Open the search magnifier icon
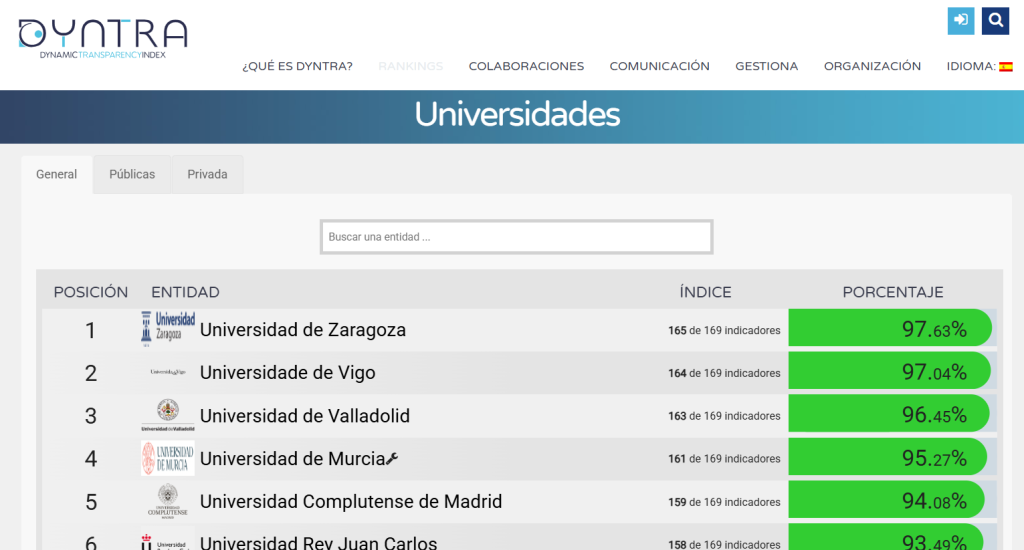The height and width of the screenshot is (550, 1024). pyautogui.click(x=995, y=21)
